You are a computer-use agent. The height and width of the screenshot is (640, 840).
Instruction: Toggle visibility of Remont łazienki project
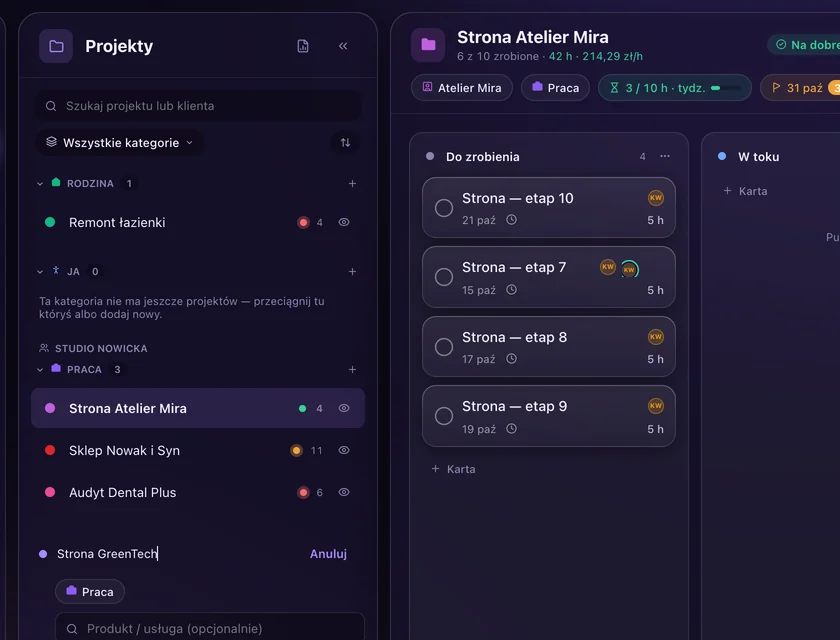[344, 222]
